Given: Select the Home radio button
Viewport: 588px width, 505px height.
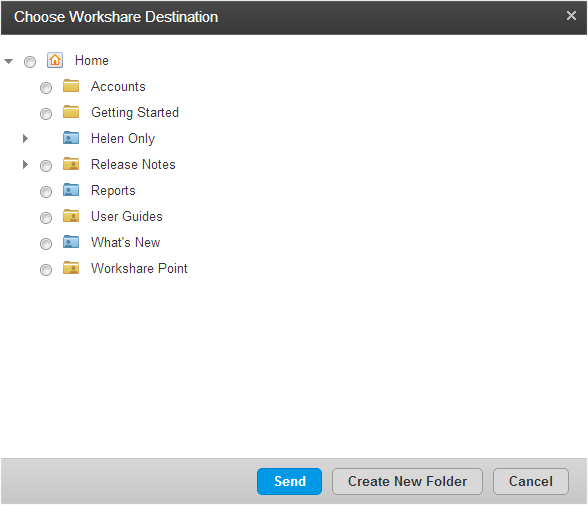Looking at the screenshot, I should [x=30, y=61].
